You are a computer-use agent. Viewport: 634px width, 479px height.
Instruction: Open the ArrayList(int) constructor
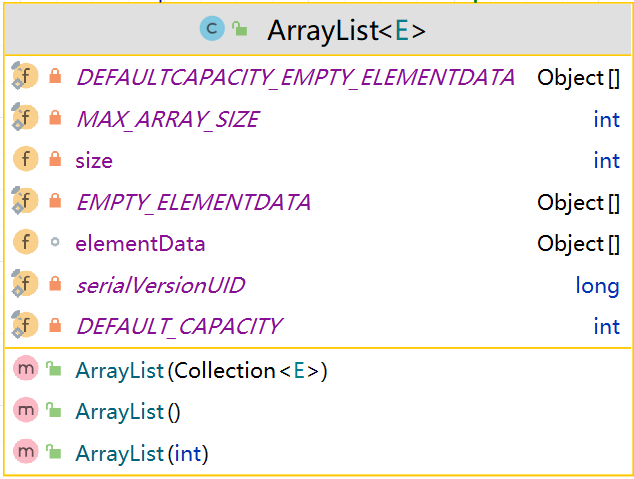pyautogui.click(x=141, y=453)
